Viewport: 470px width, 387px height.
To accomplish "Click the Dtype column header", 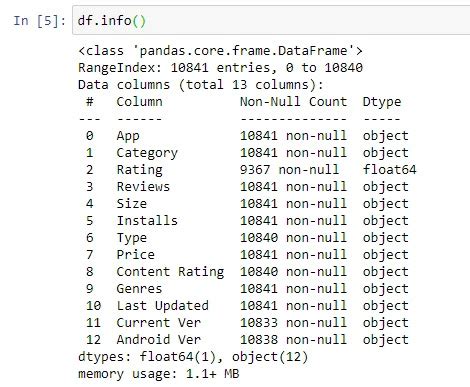I will pos(382,102).
